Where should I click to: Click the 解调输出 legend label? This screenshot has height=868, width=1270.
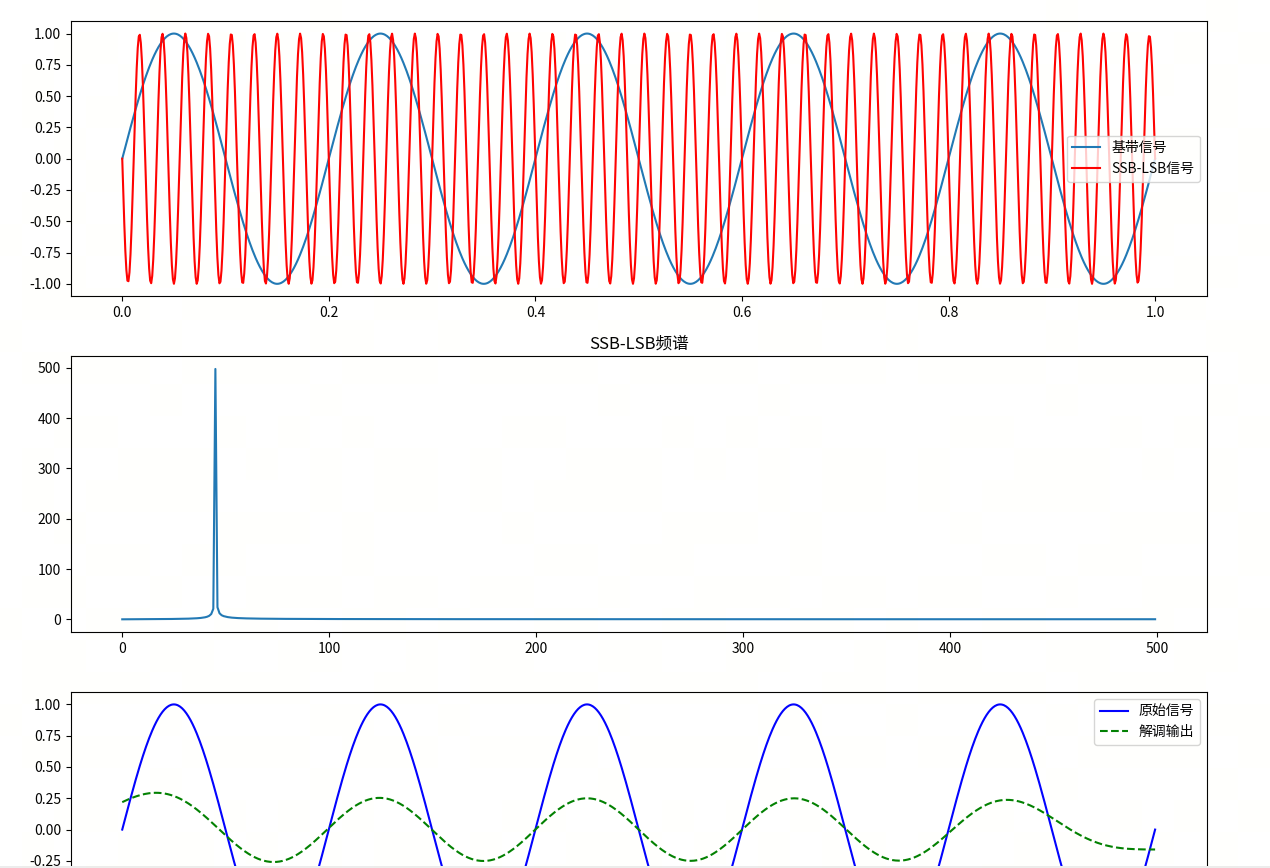[1166, 731]
